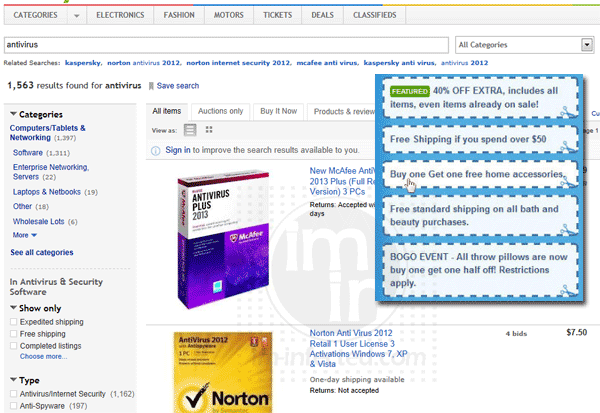This screenshot has width=600, height=413.
Task: Collapse the Type filter section
Action: coord(13,380)
